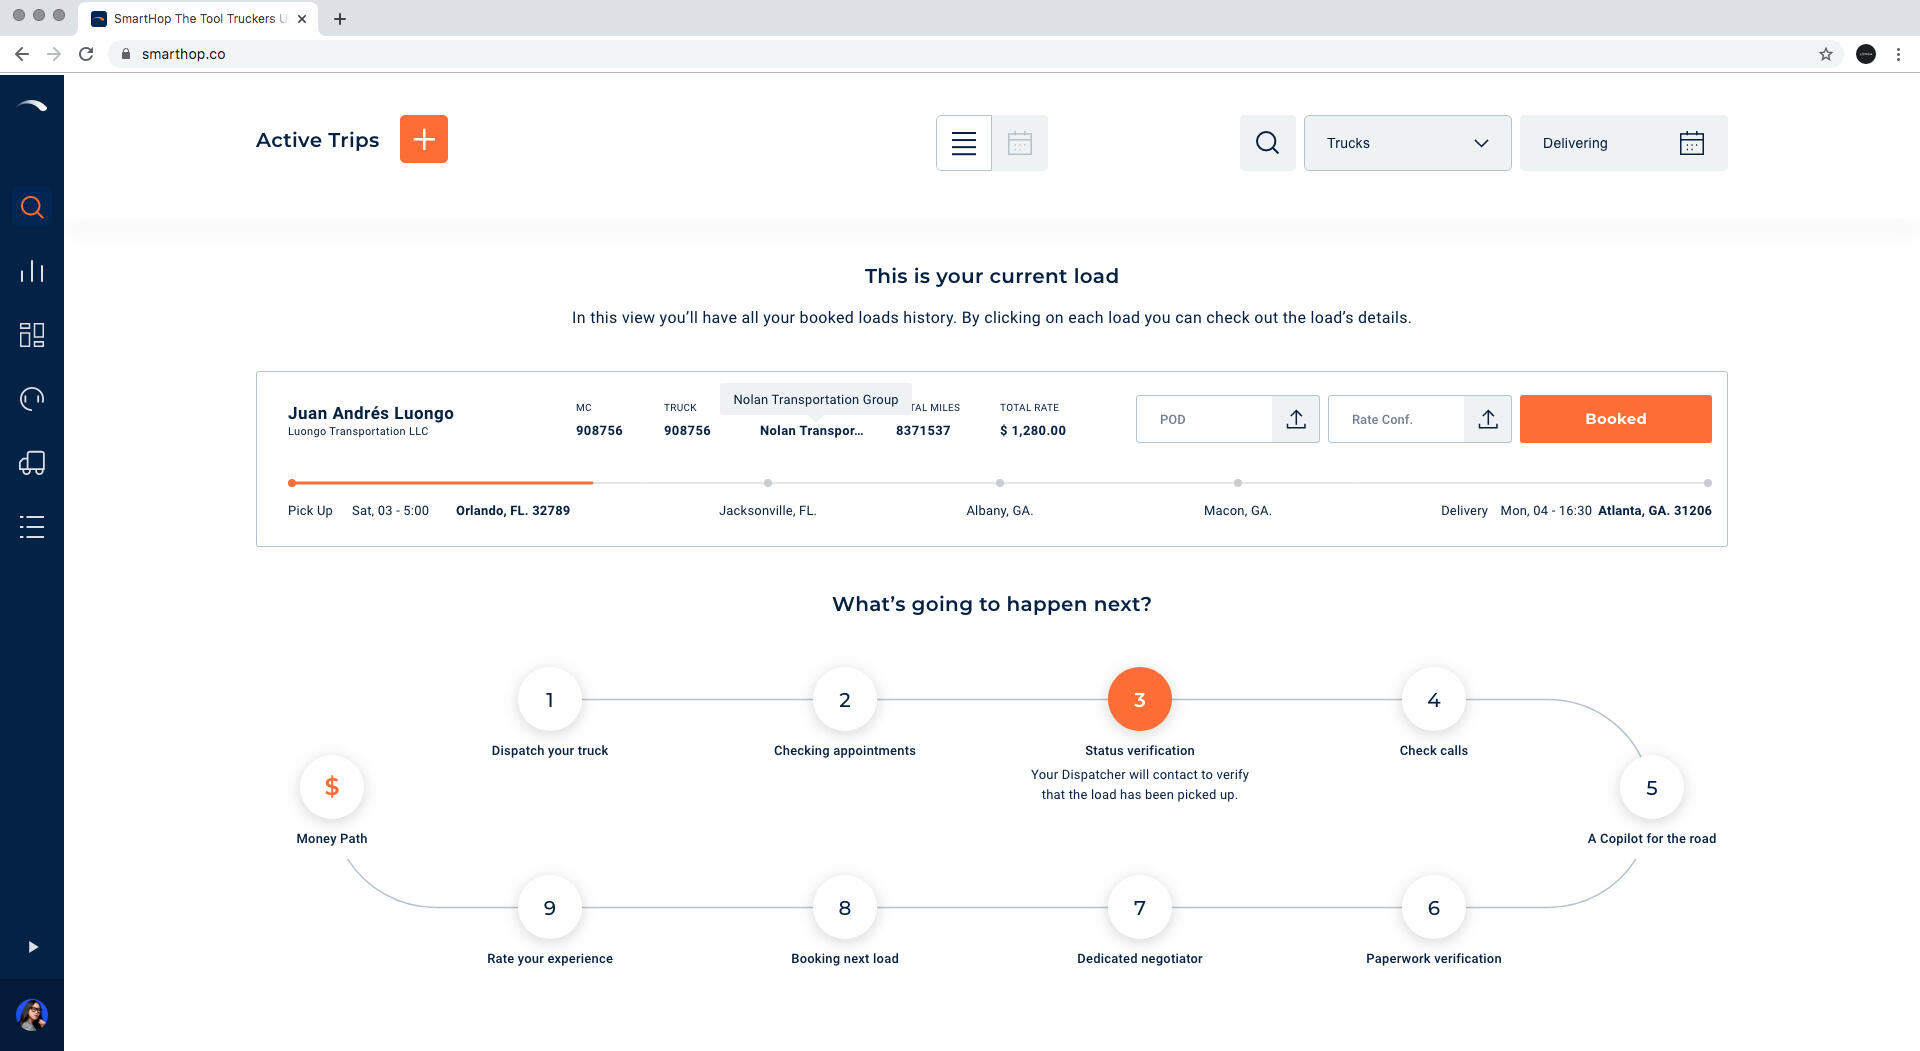The height and width of the screenshot is (1051, 1920).
Task: Open the bar chart analytics sidebar icon
Action: point(32,271)
